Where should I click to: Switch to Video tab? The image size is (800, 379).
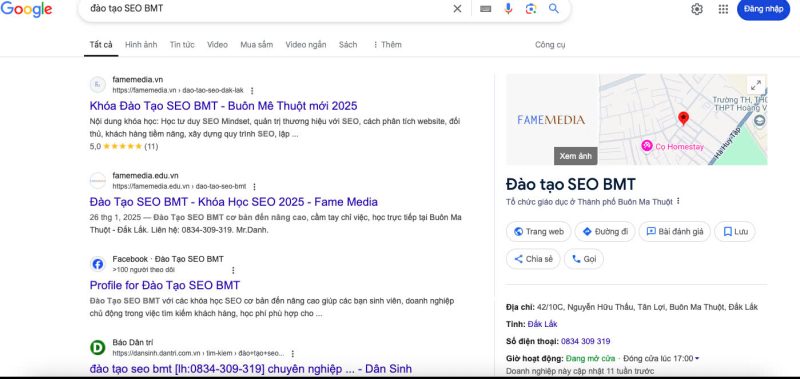[x=217, y=45]
